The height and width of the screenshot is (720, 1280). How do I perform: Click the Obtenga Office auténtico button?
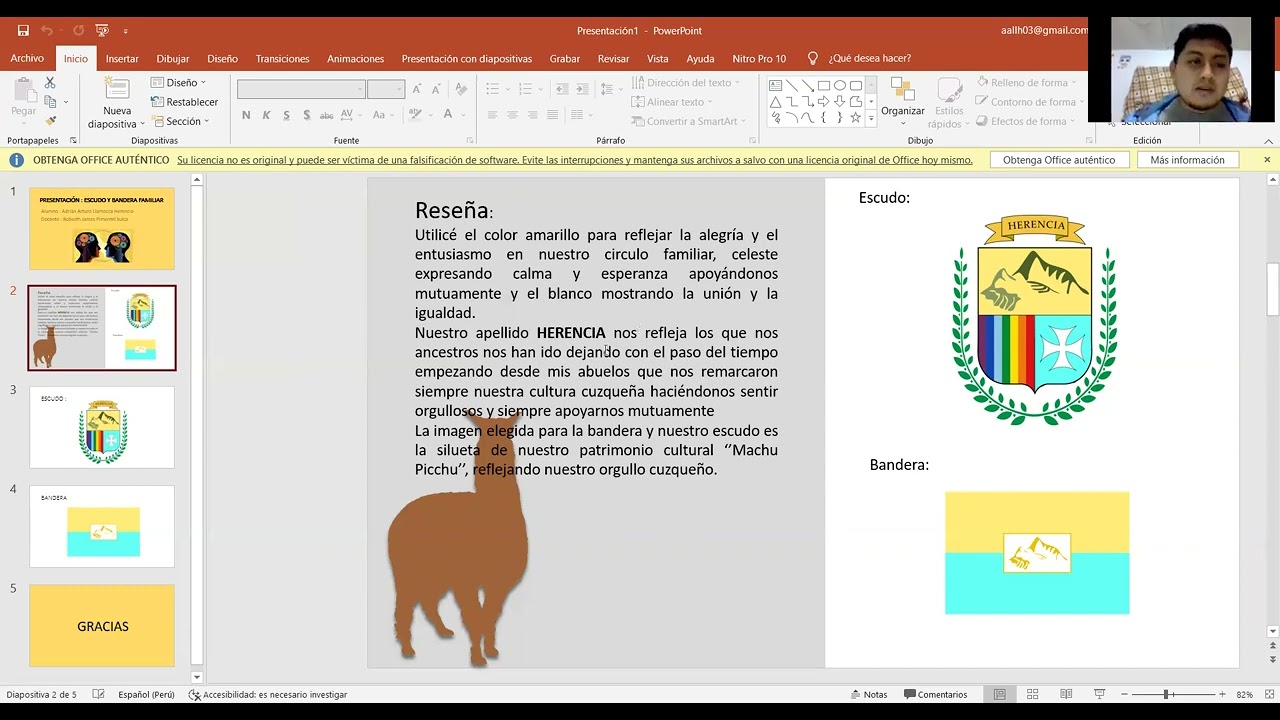point(1059,160)
